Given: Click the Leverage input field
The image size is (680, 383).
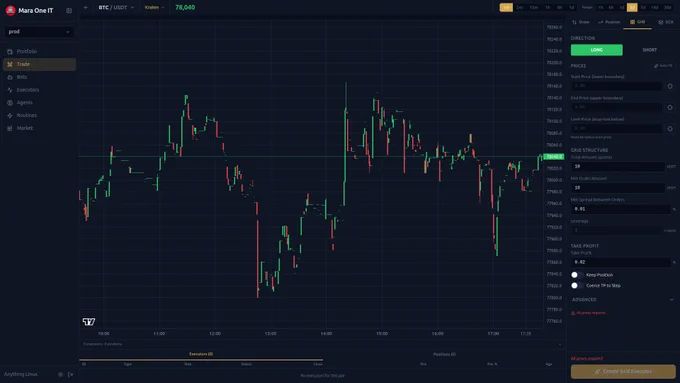Looking at the screenshot, I should point(616,230).
